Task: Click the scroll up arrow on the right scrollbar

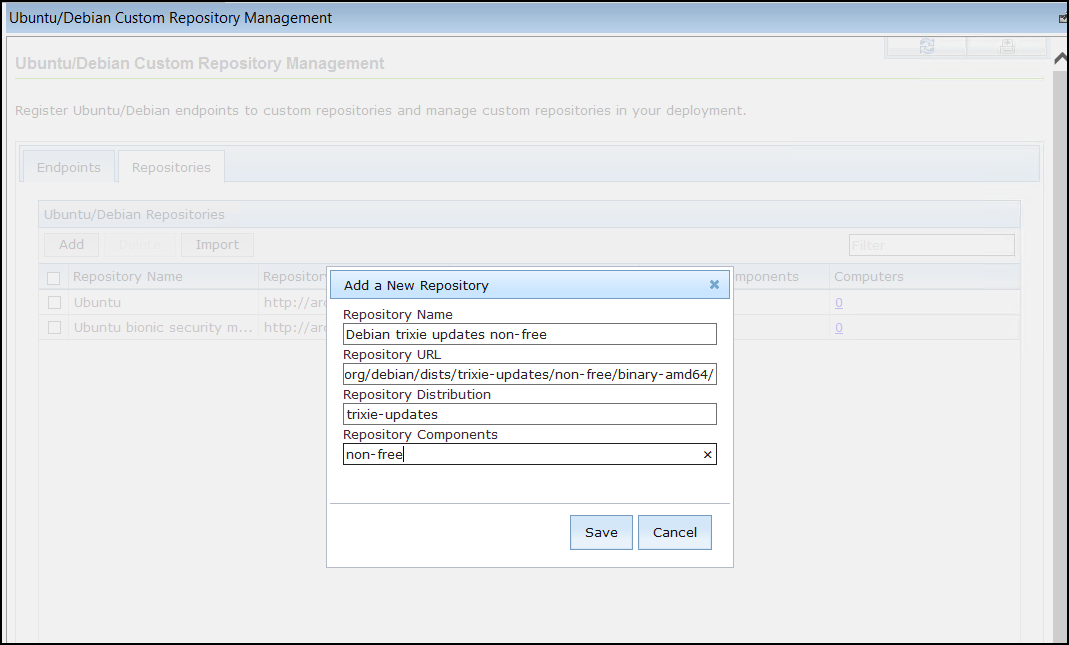Action: (1060, 59)
